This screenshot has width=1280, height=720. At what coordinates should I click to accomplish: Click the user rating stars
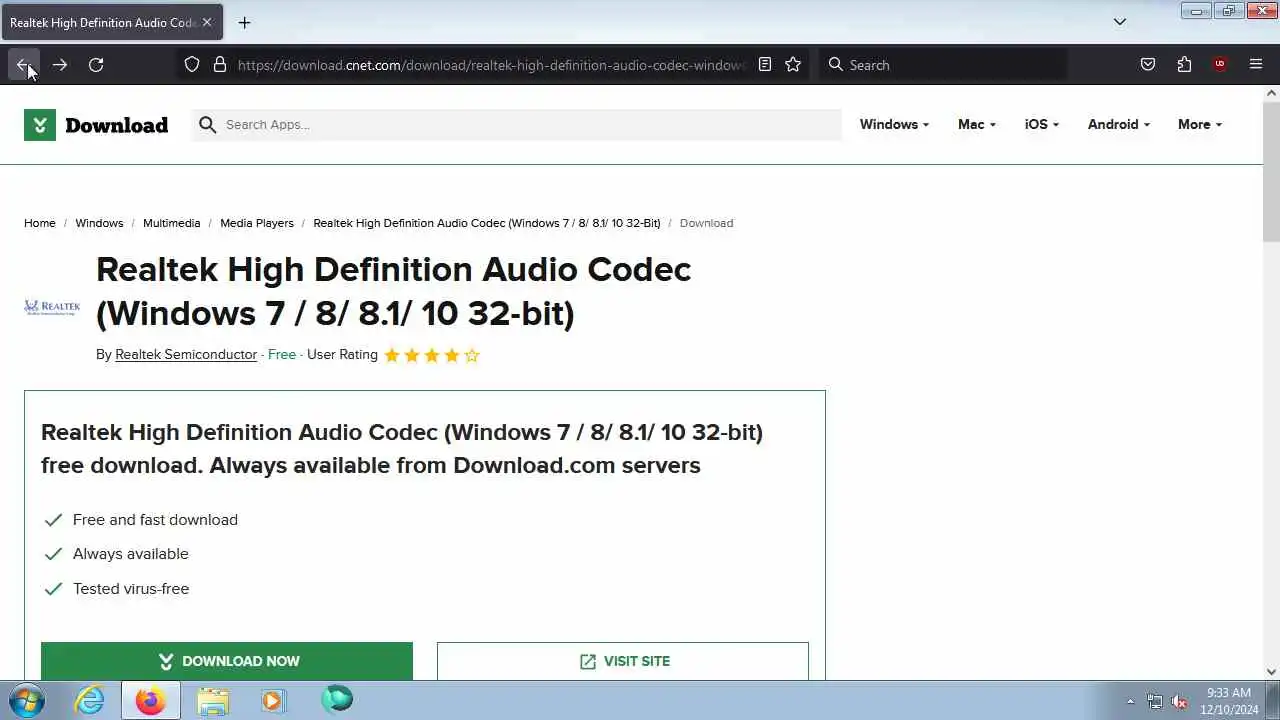(x=432, y=355)
